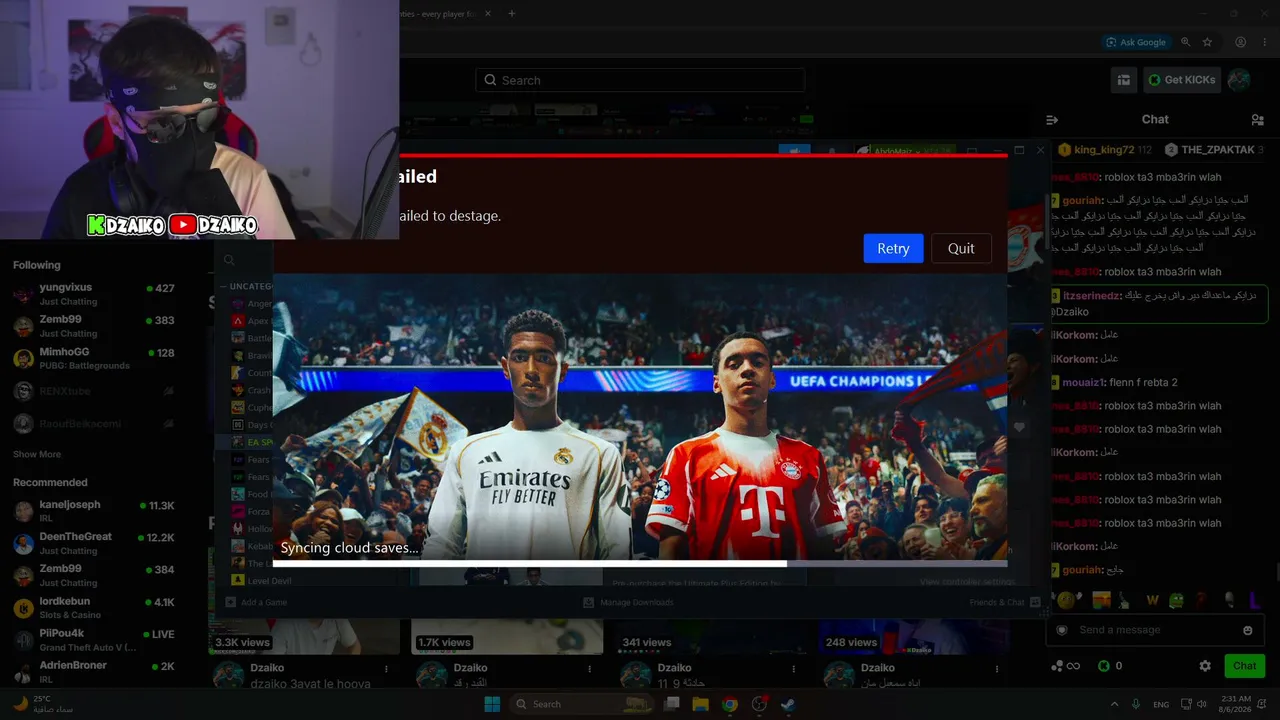Open AdrienBroner recommended channel
The height and width of the screenshot is (720, 1280).
[x=94, y=671]
